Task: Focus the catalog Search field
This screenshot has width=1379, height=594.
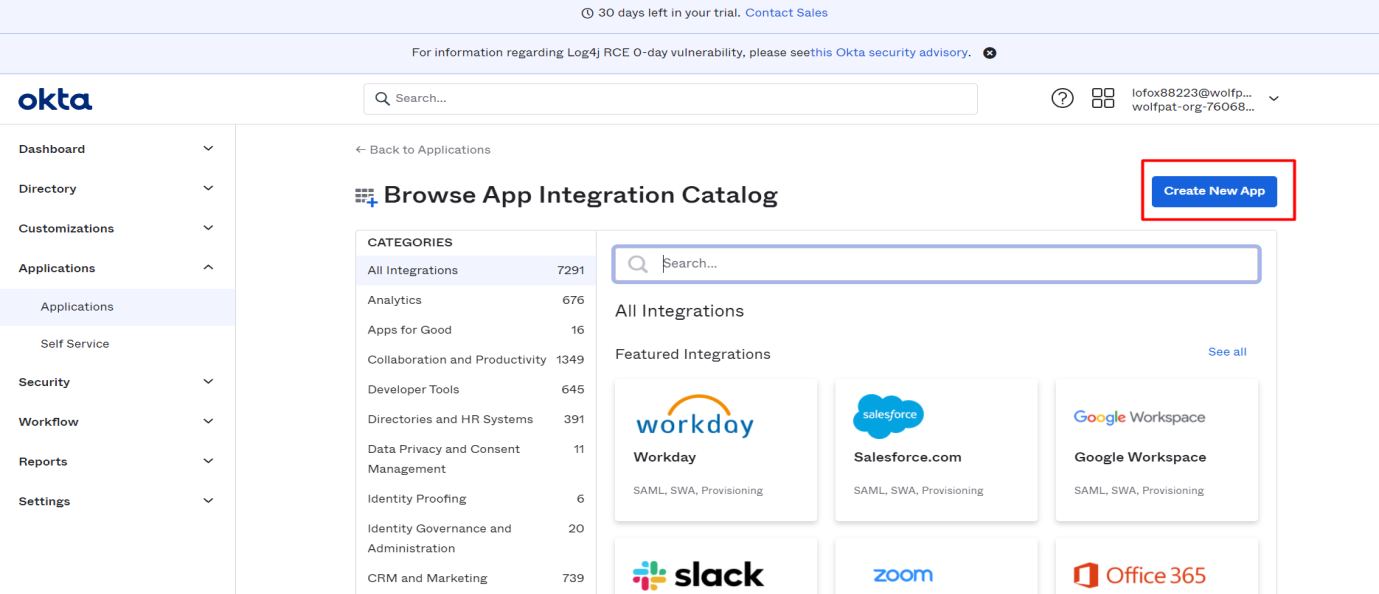Action: (936, 264)
